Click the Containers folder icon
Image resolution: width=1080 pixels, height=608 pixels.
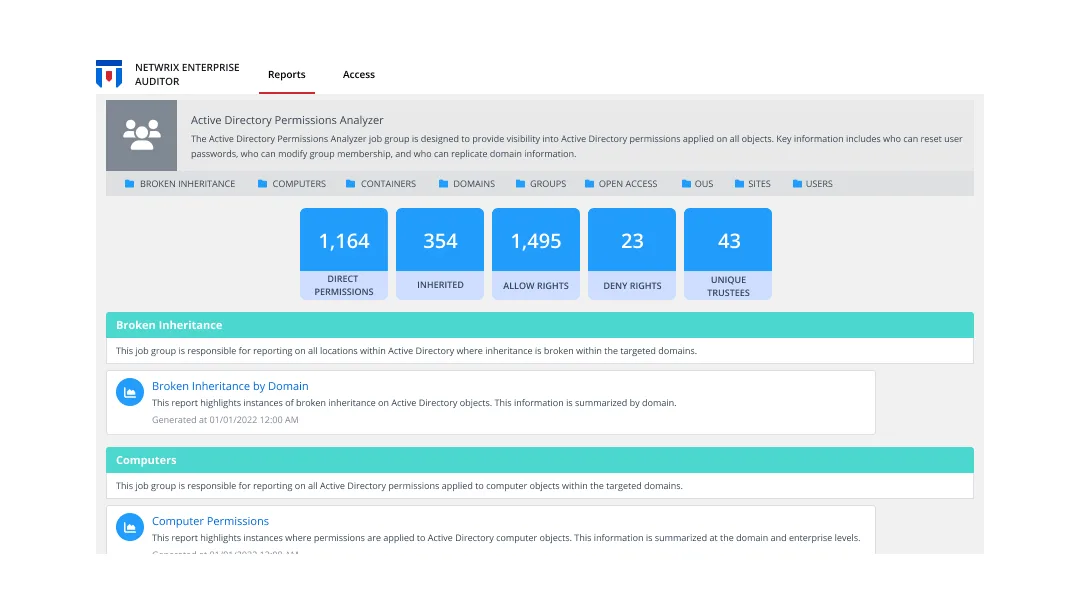click(351, 184)
